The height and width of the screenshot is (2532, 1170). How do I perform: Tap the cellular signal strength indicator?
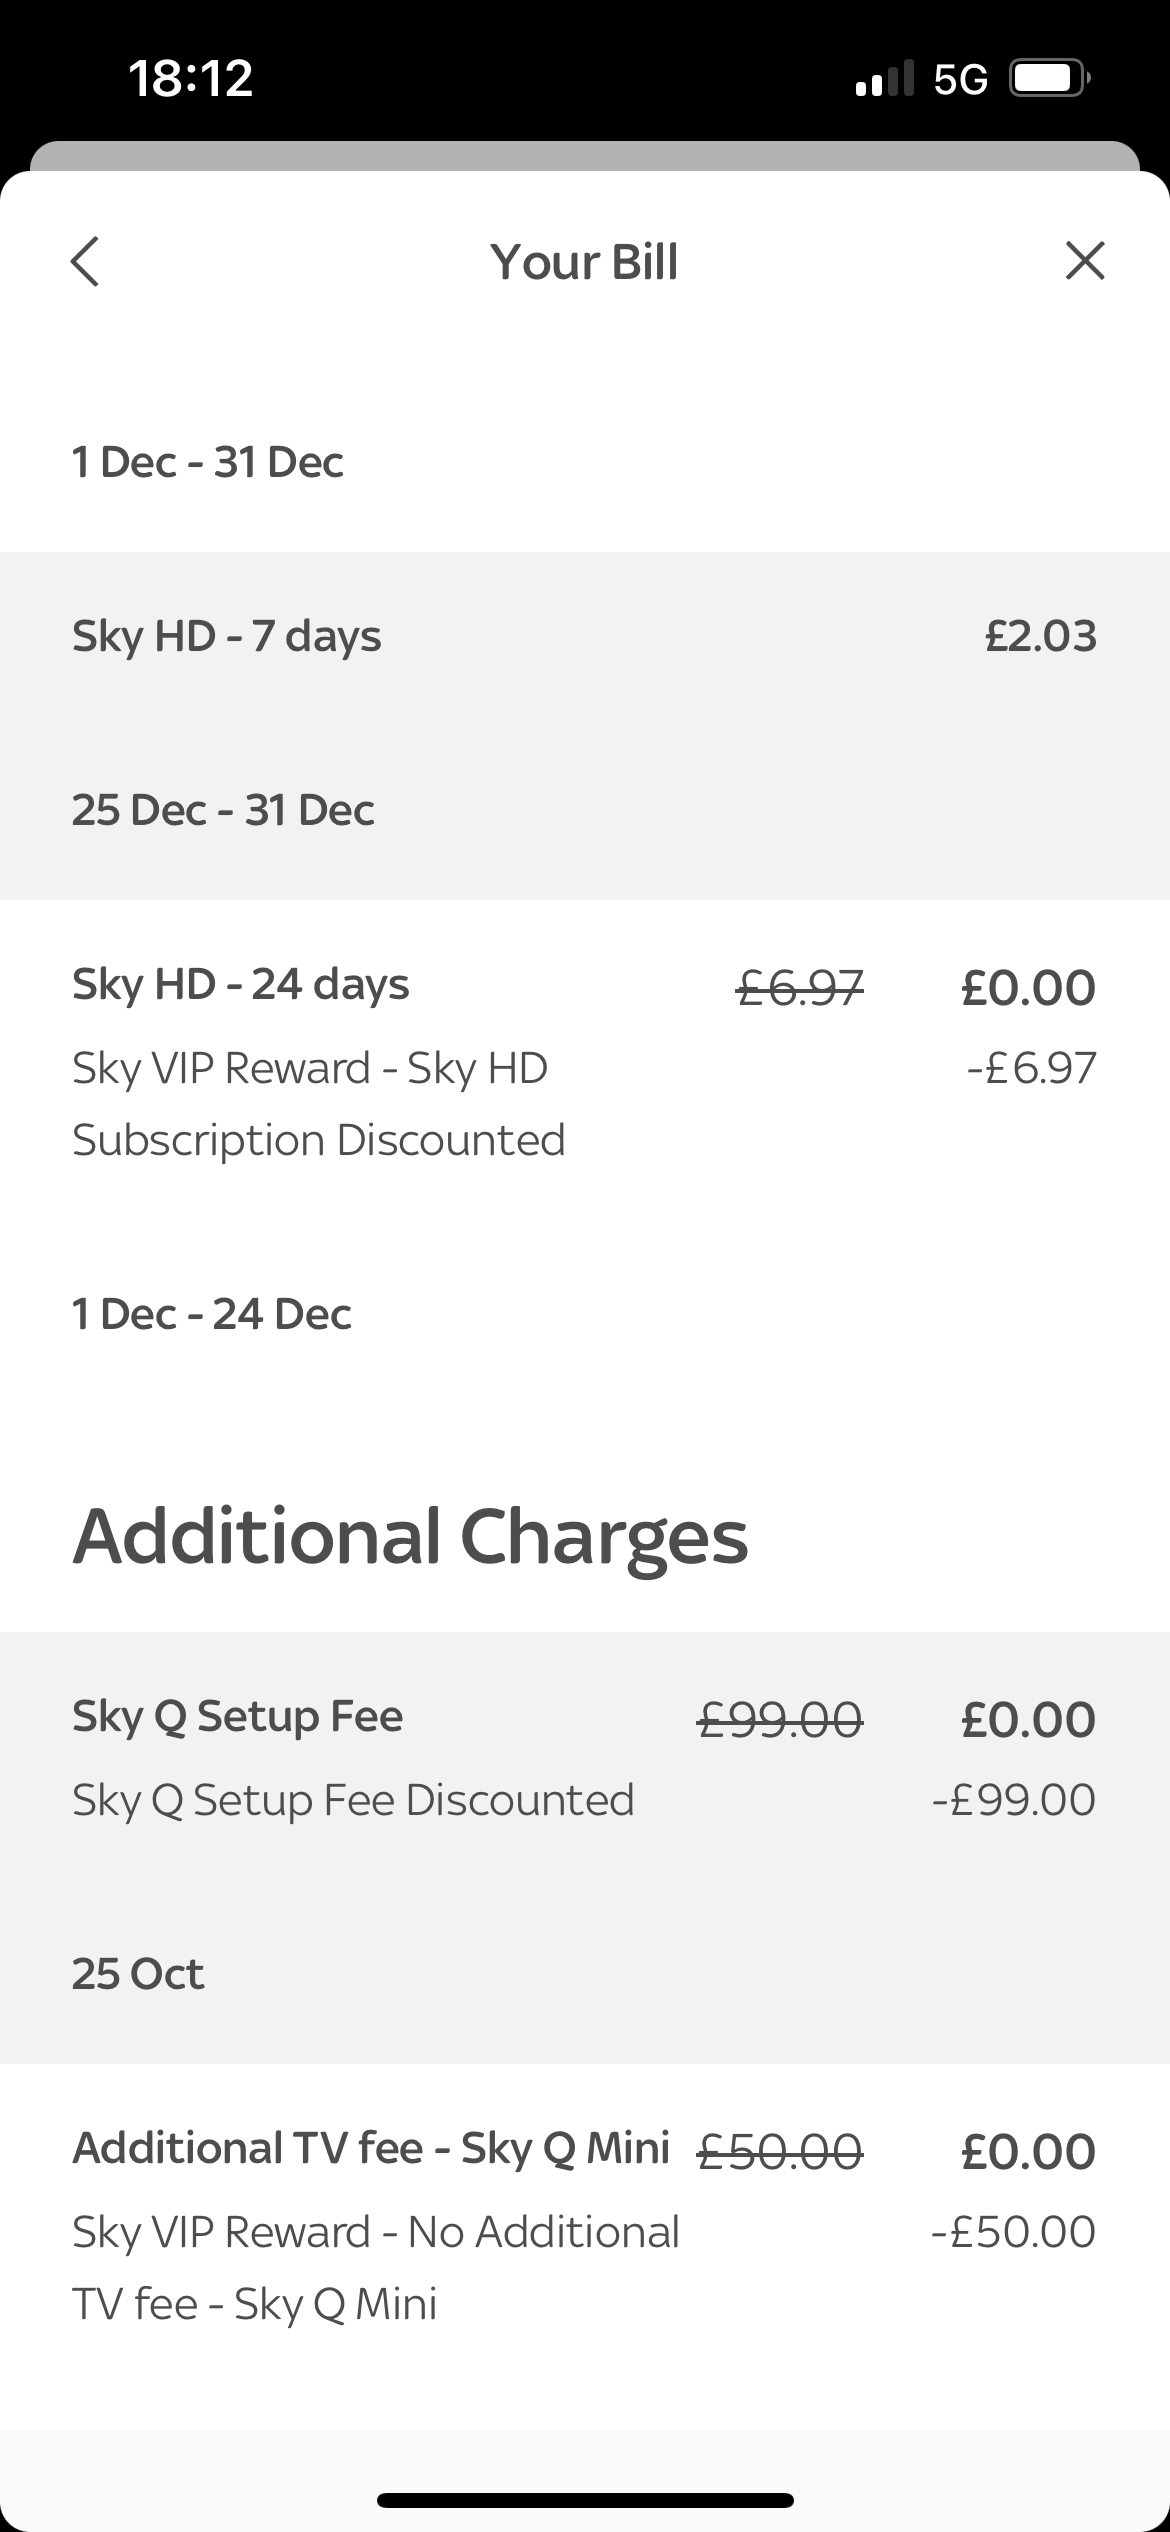pos(885,78)
